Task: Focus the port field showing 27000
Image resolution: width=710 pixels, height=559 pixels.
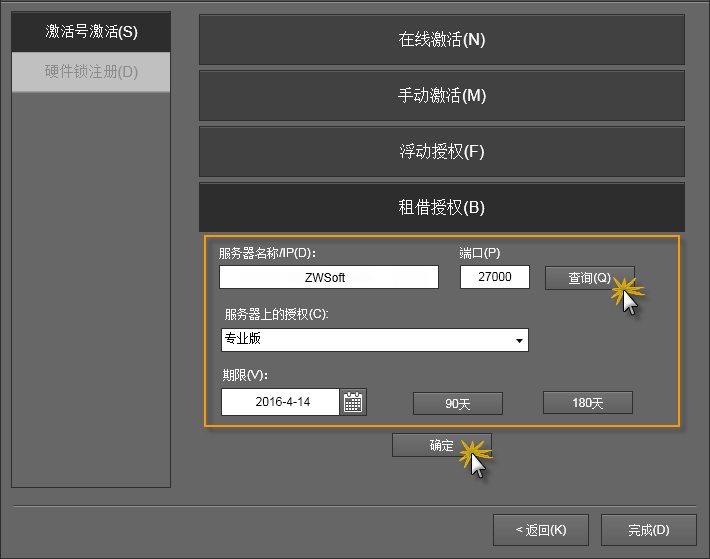Action: click(x=494, y=277)
